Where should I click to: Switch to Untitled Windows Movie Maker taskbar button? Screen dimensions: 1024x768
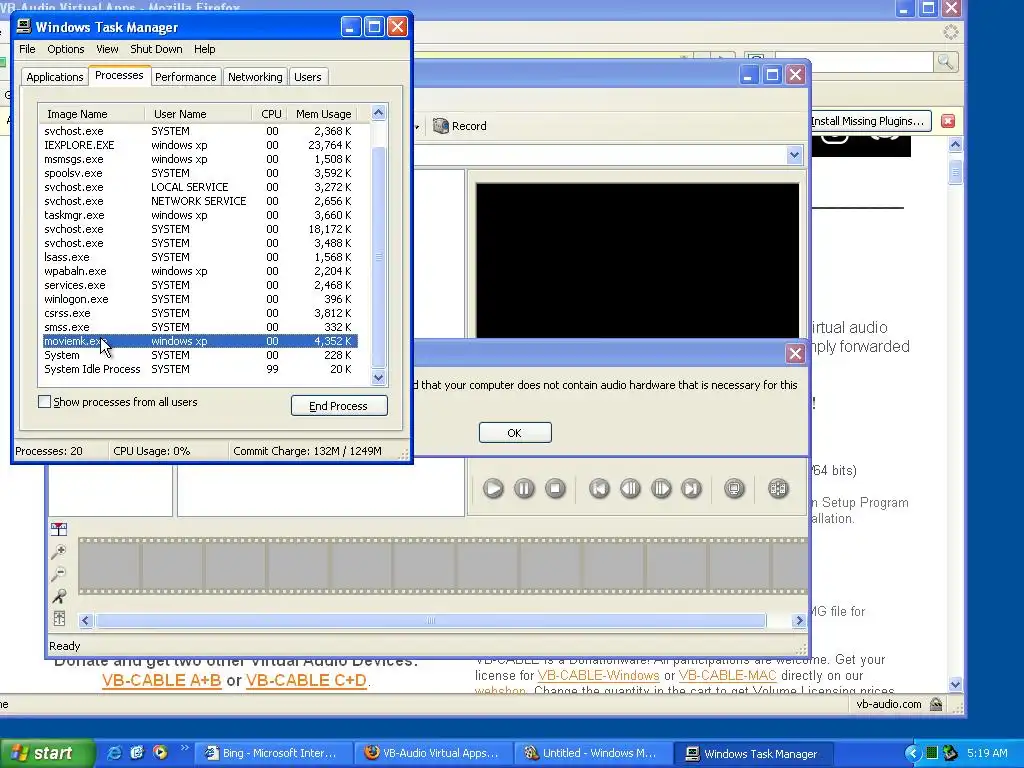pyautogui.click(x=594, y=753)
